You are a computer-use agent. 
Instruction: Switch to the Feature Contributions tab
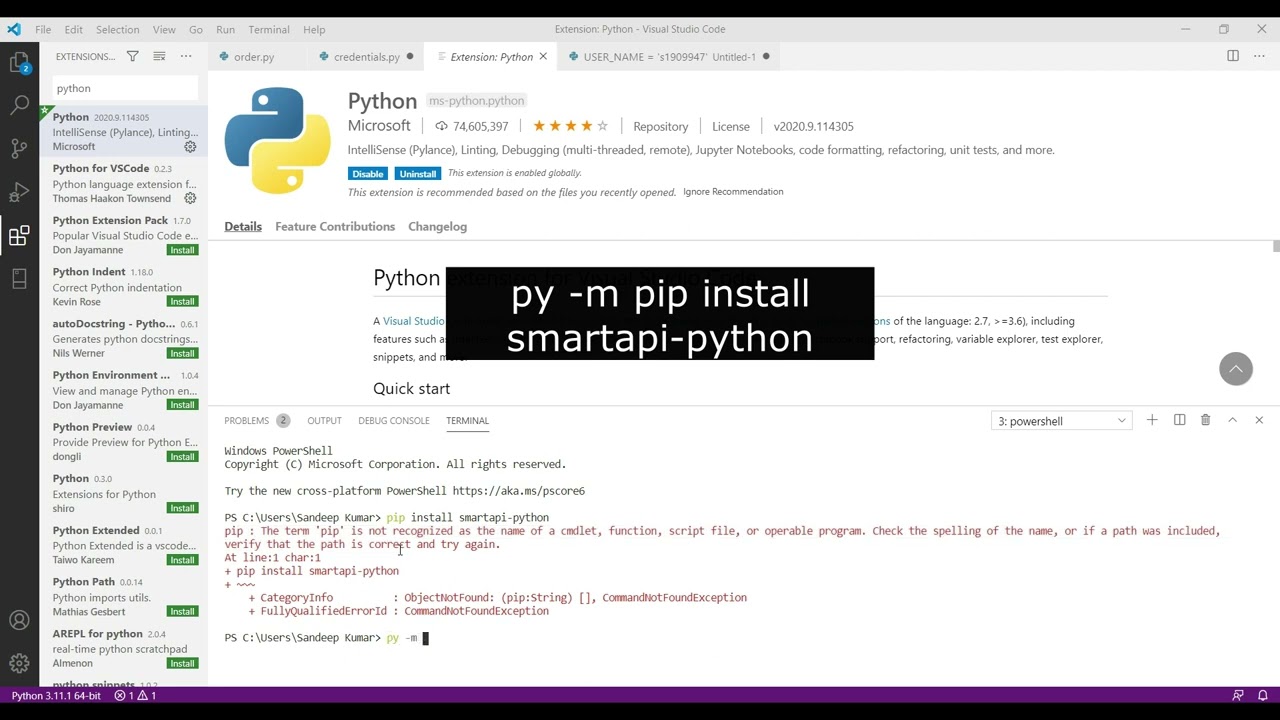(x=335, y=227)
